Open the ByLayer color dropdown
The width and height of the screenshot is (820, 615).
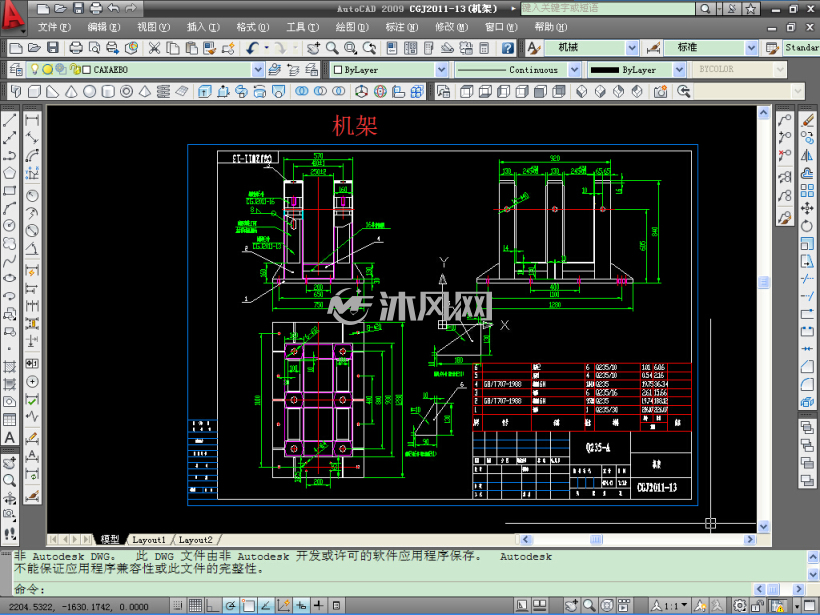441,70
